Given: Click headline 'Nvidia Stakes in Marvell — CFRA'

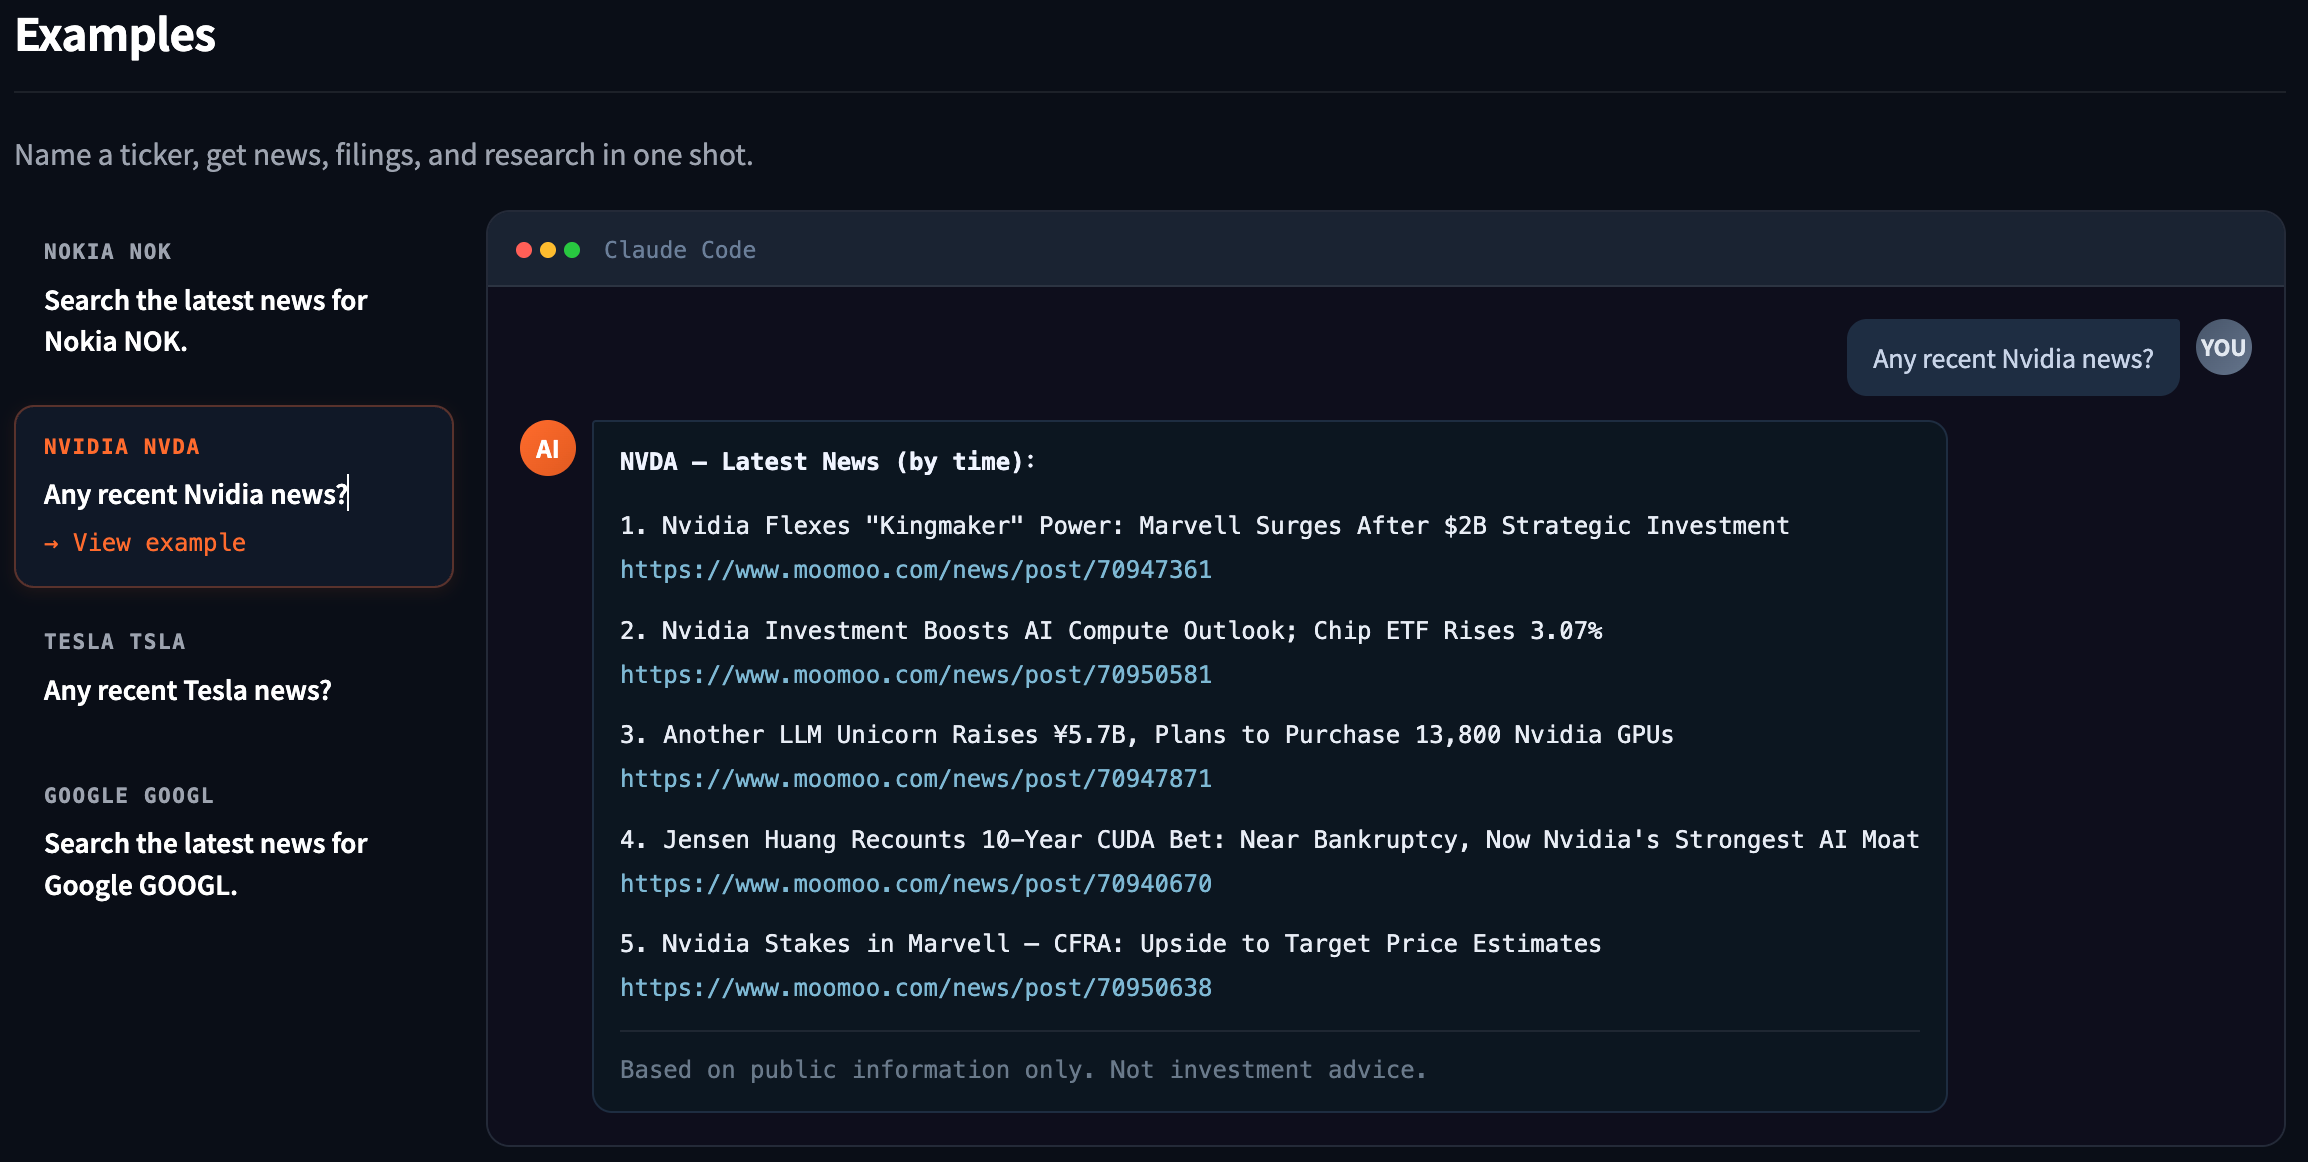Looking at the screenshot, I should click(1111, 944).
